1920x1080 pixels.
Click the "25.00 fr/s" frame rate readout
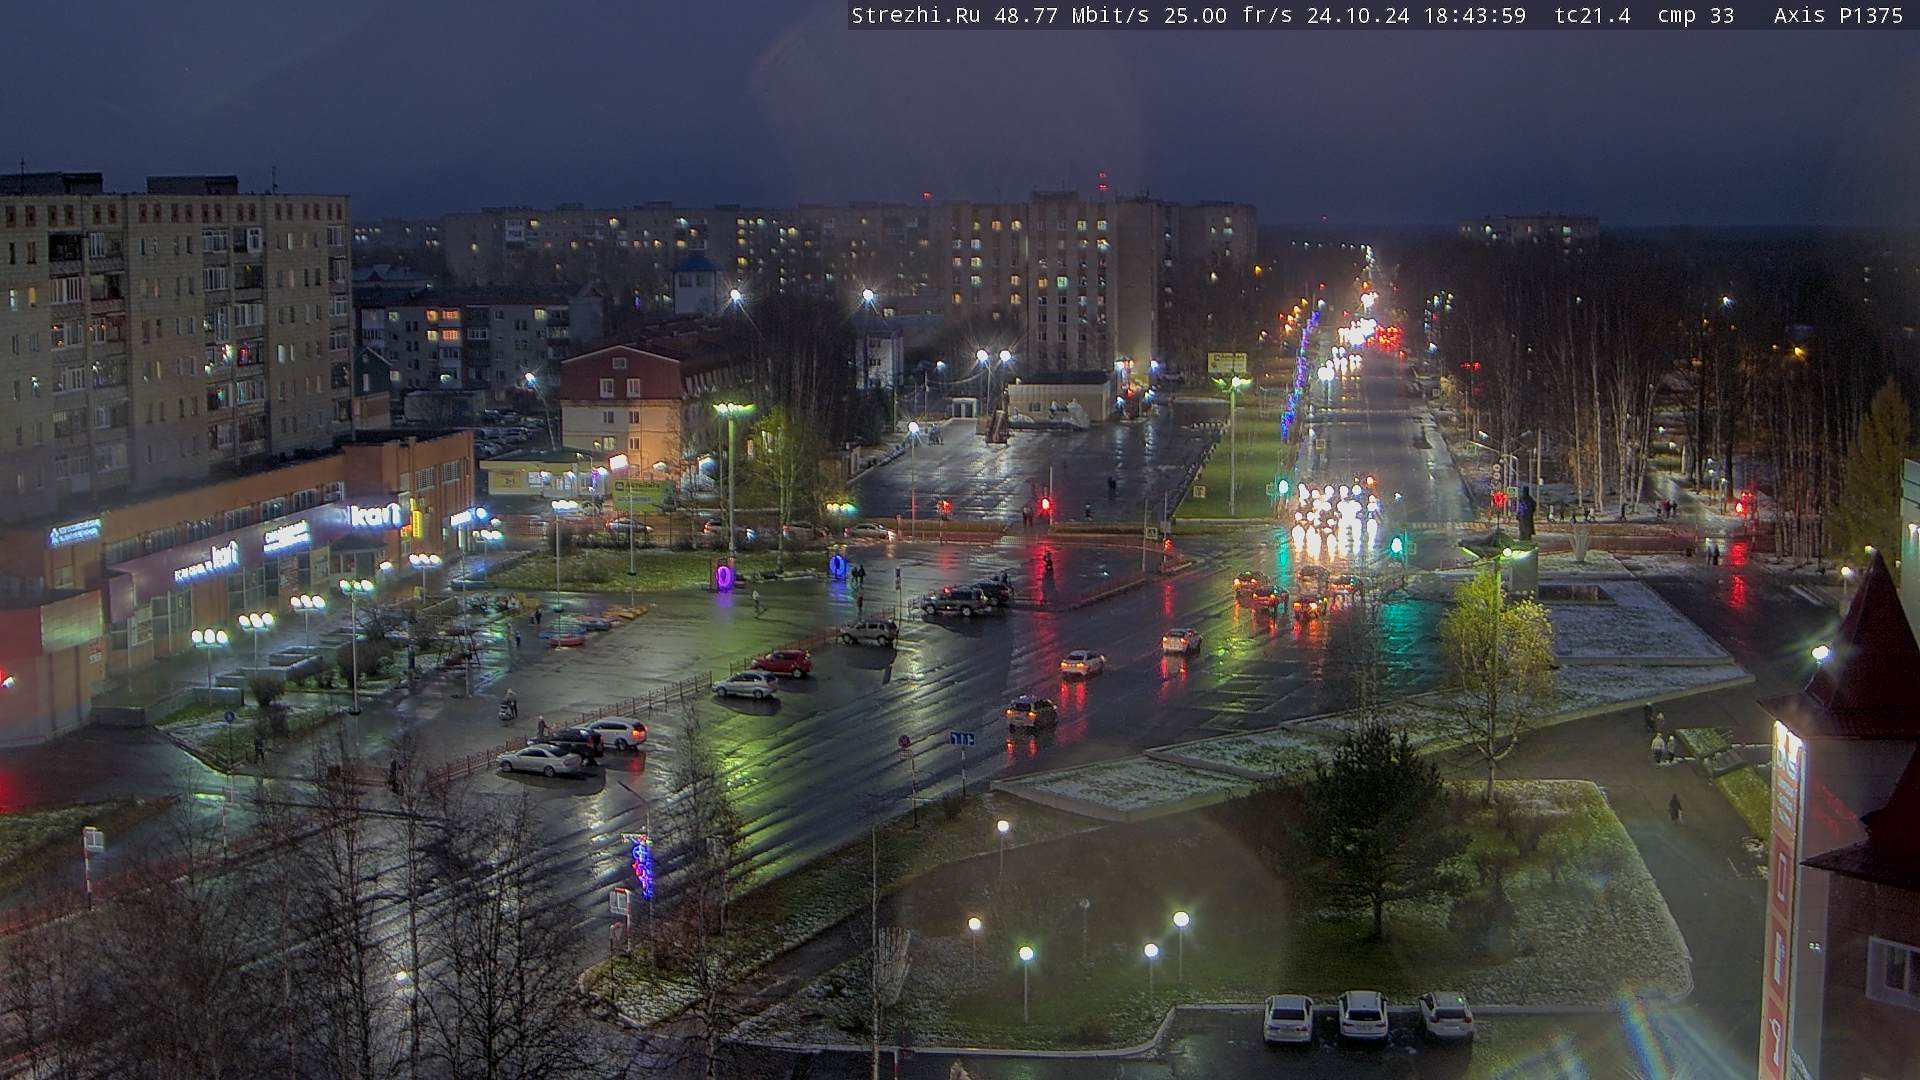coord(1228,15)
